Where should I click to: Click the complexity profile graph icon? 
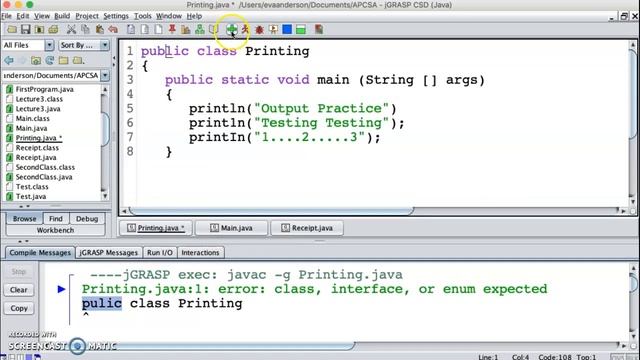(186, 29)
